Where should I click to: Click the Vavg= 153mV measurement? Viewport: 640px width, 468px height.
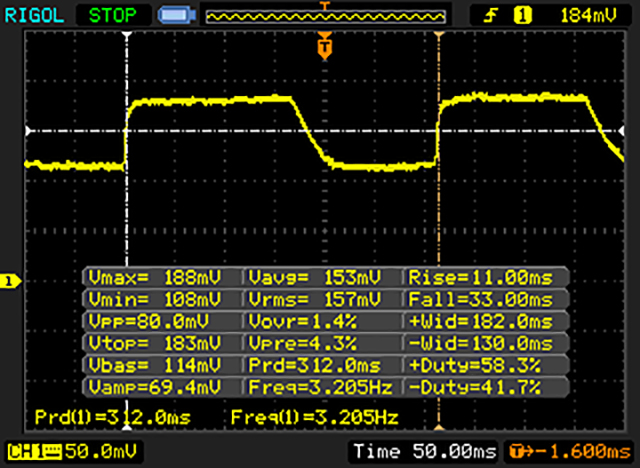pyautogui.click(x=315, y=278)
